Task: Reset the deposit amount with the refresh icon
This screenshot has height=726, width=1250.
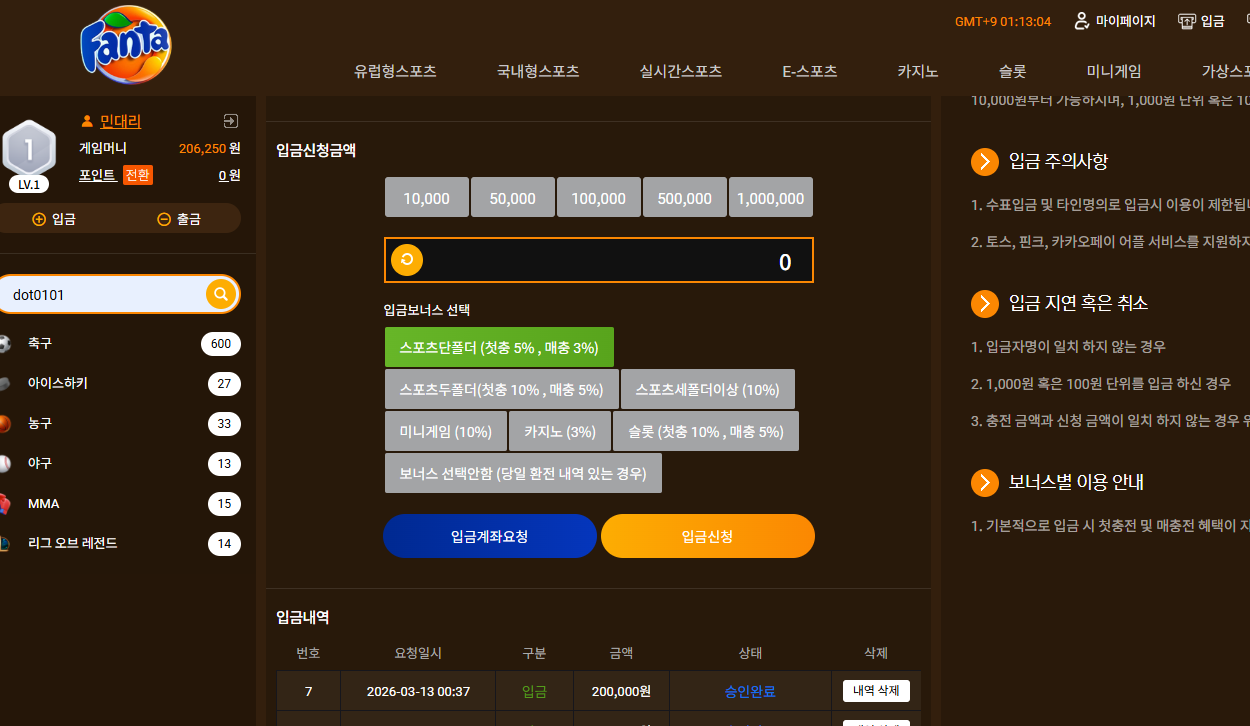Action: [407, 260]
